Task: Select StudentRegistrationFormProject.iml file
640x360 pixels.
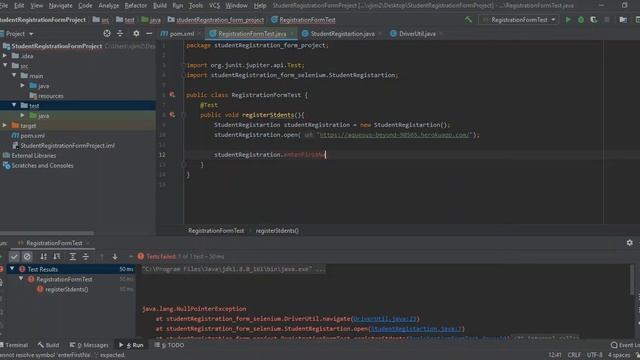Action: click(x=67, y=145)
